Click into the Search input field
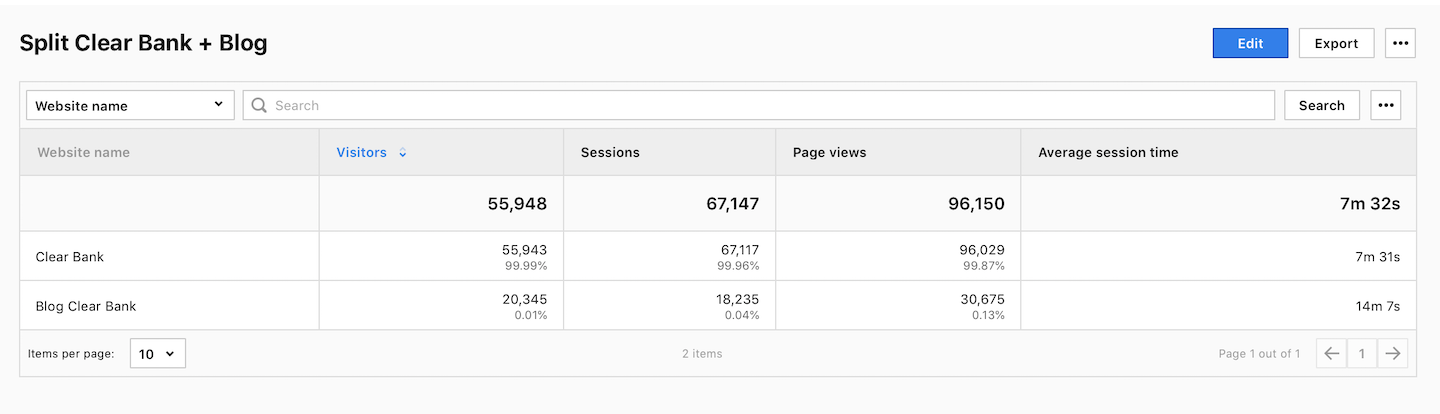 pyautogui.click(x=759, y=105)
